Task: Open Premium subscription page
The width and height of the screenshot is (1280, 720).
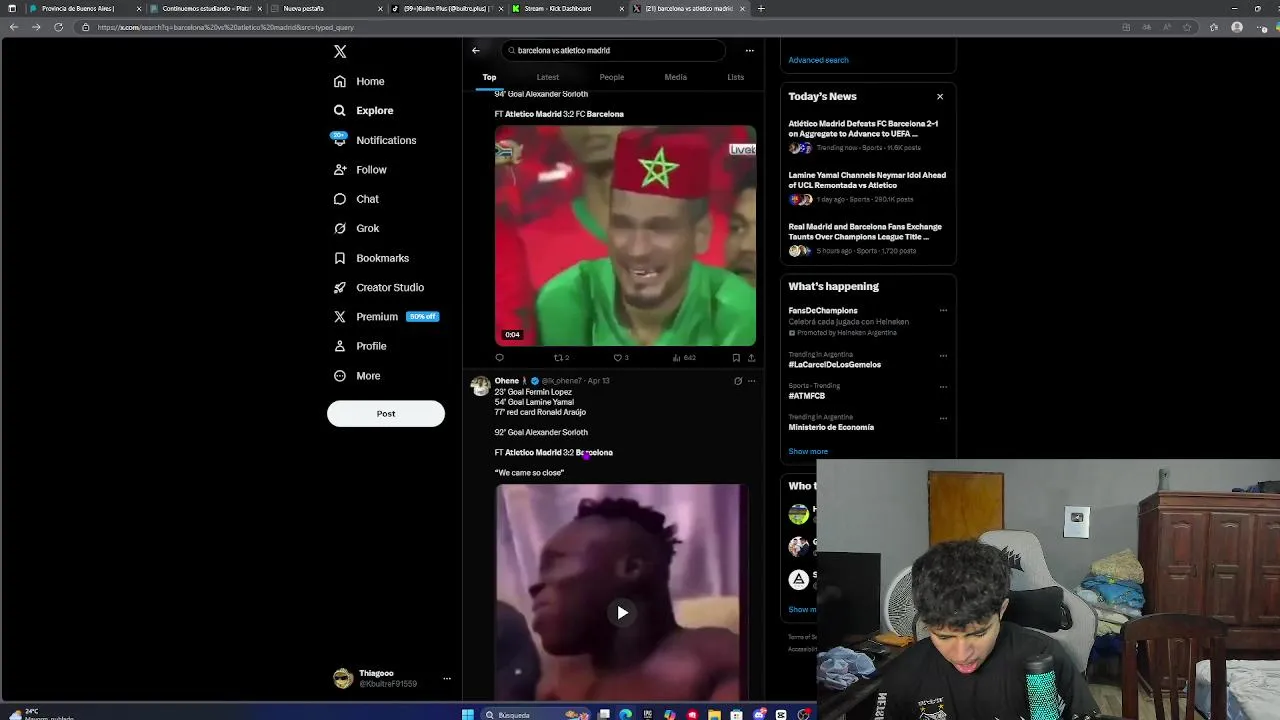Action: tap(386, 316)
